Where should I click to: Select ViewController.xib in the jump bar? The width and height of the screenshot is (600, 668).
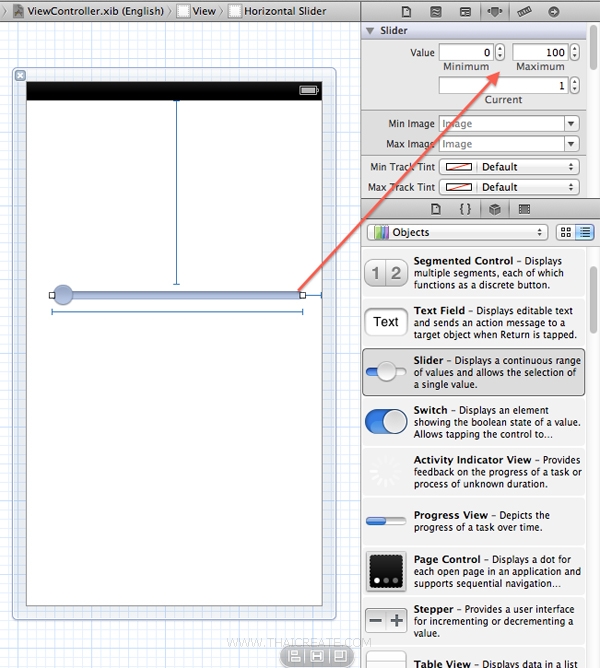[88, 11]
